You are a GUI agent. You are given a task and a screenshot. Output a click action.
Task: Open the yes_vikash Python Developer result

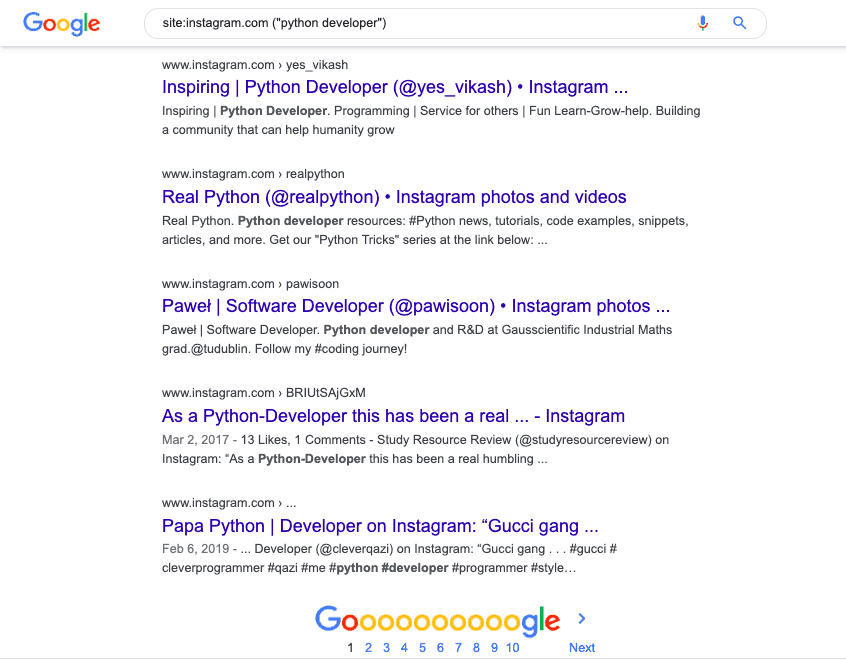(395, 87)
